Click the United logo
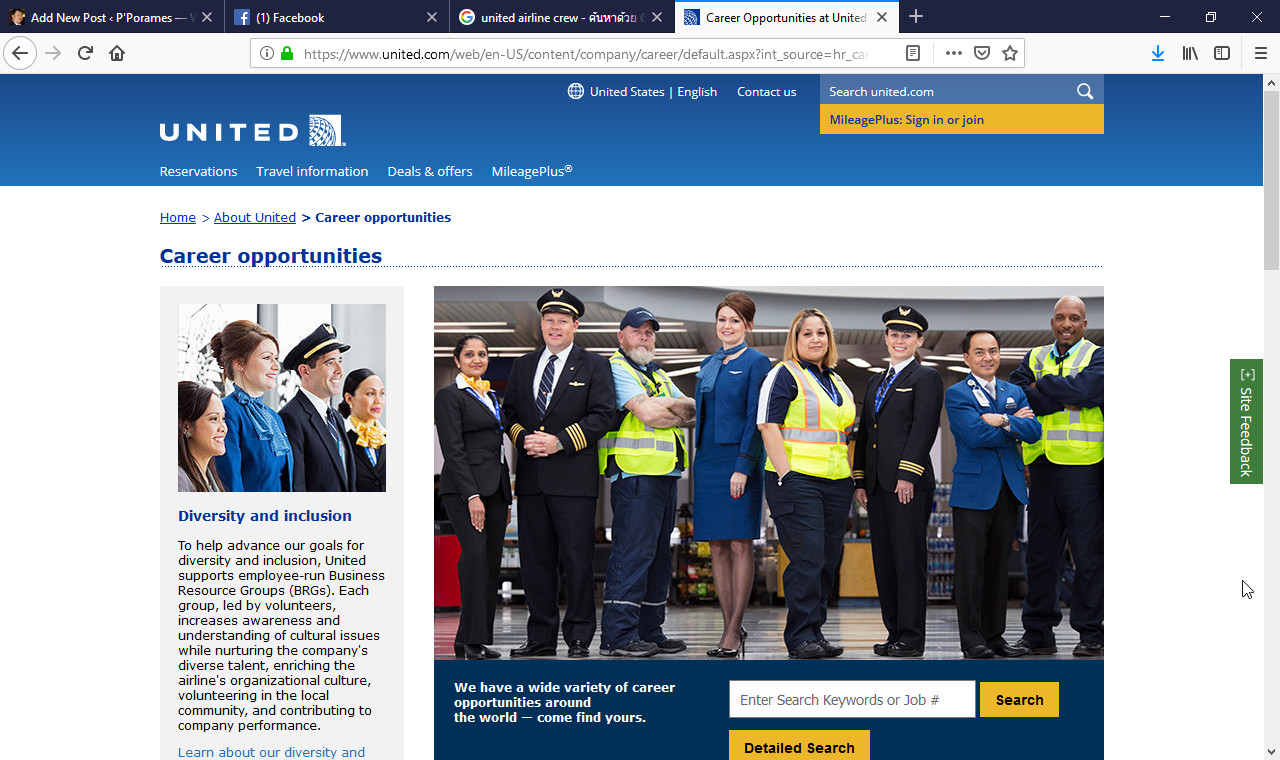 coord(253,131)
